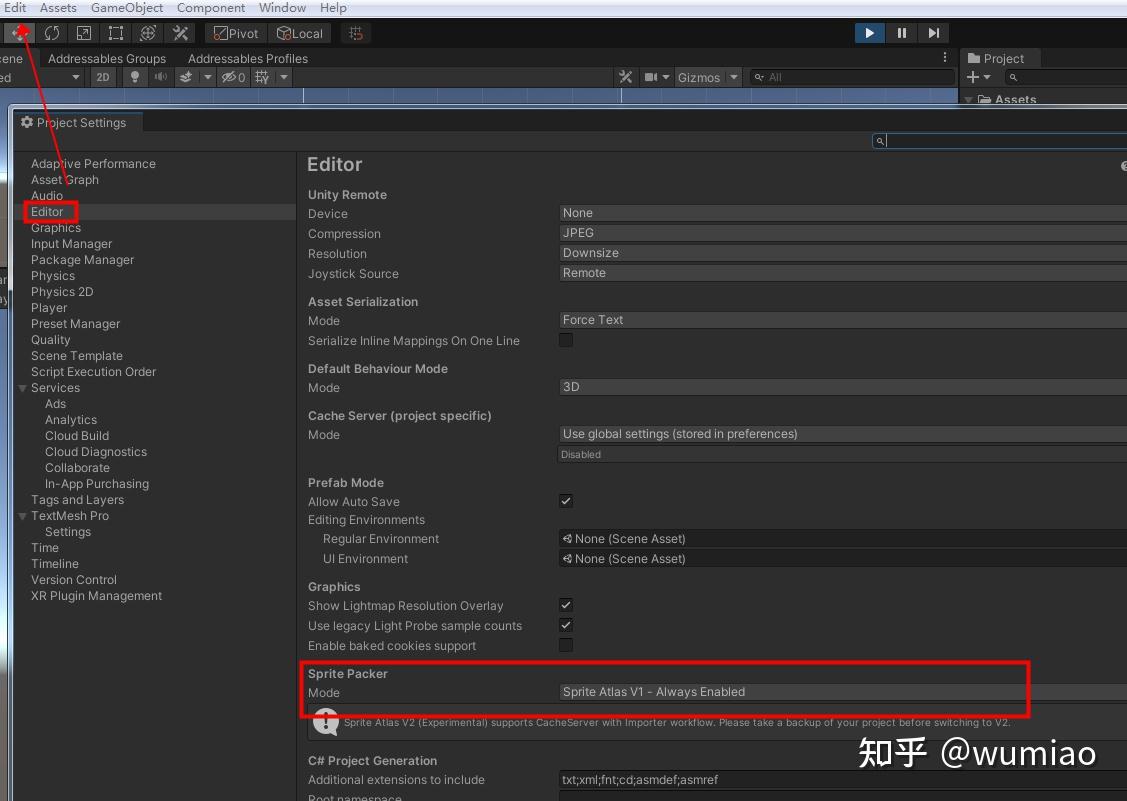Click the Project Settings search field
1127x801 pixels.
[x=1000, y=140]
